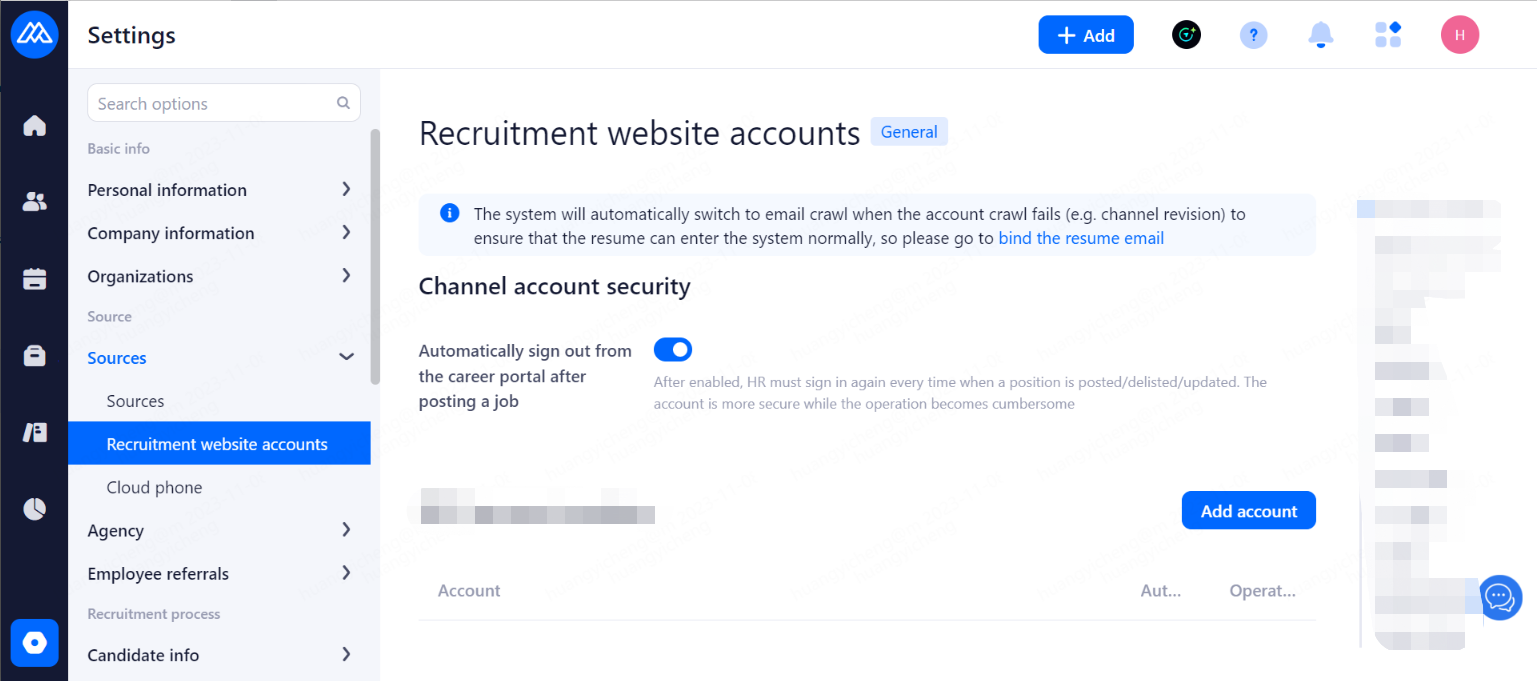
Task: Open the candidates people icon
Action: tap(35, 202)
